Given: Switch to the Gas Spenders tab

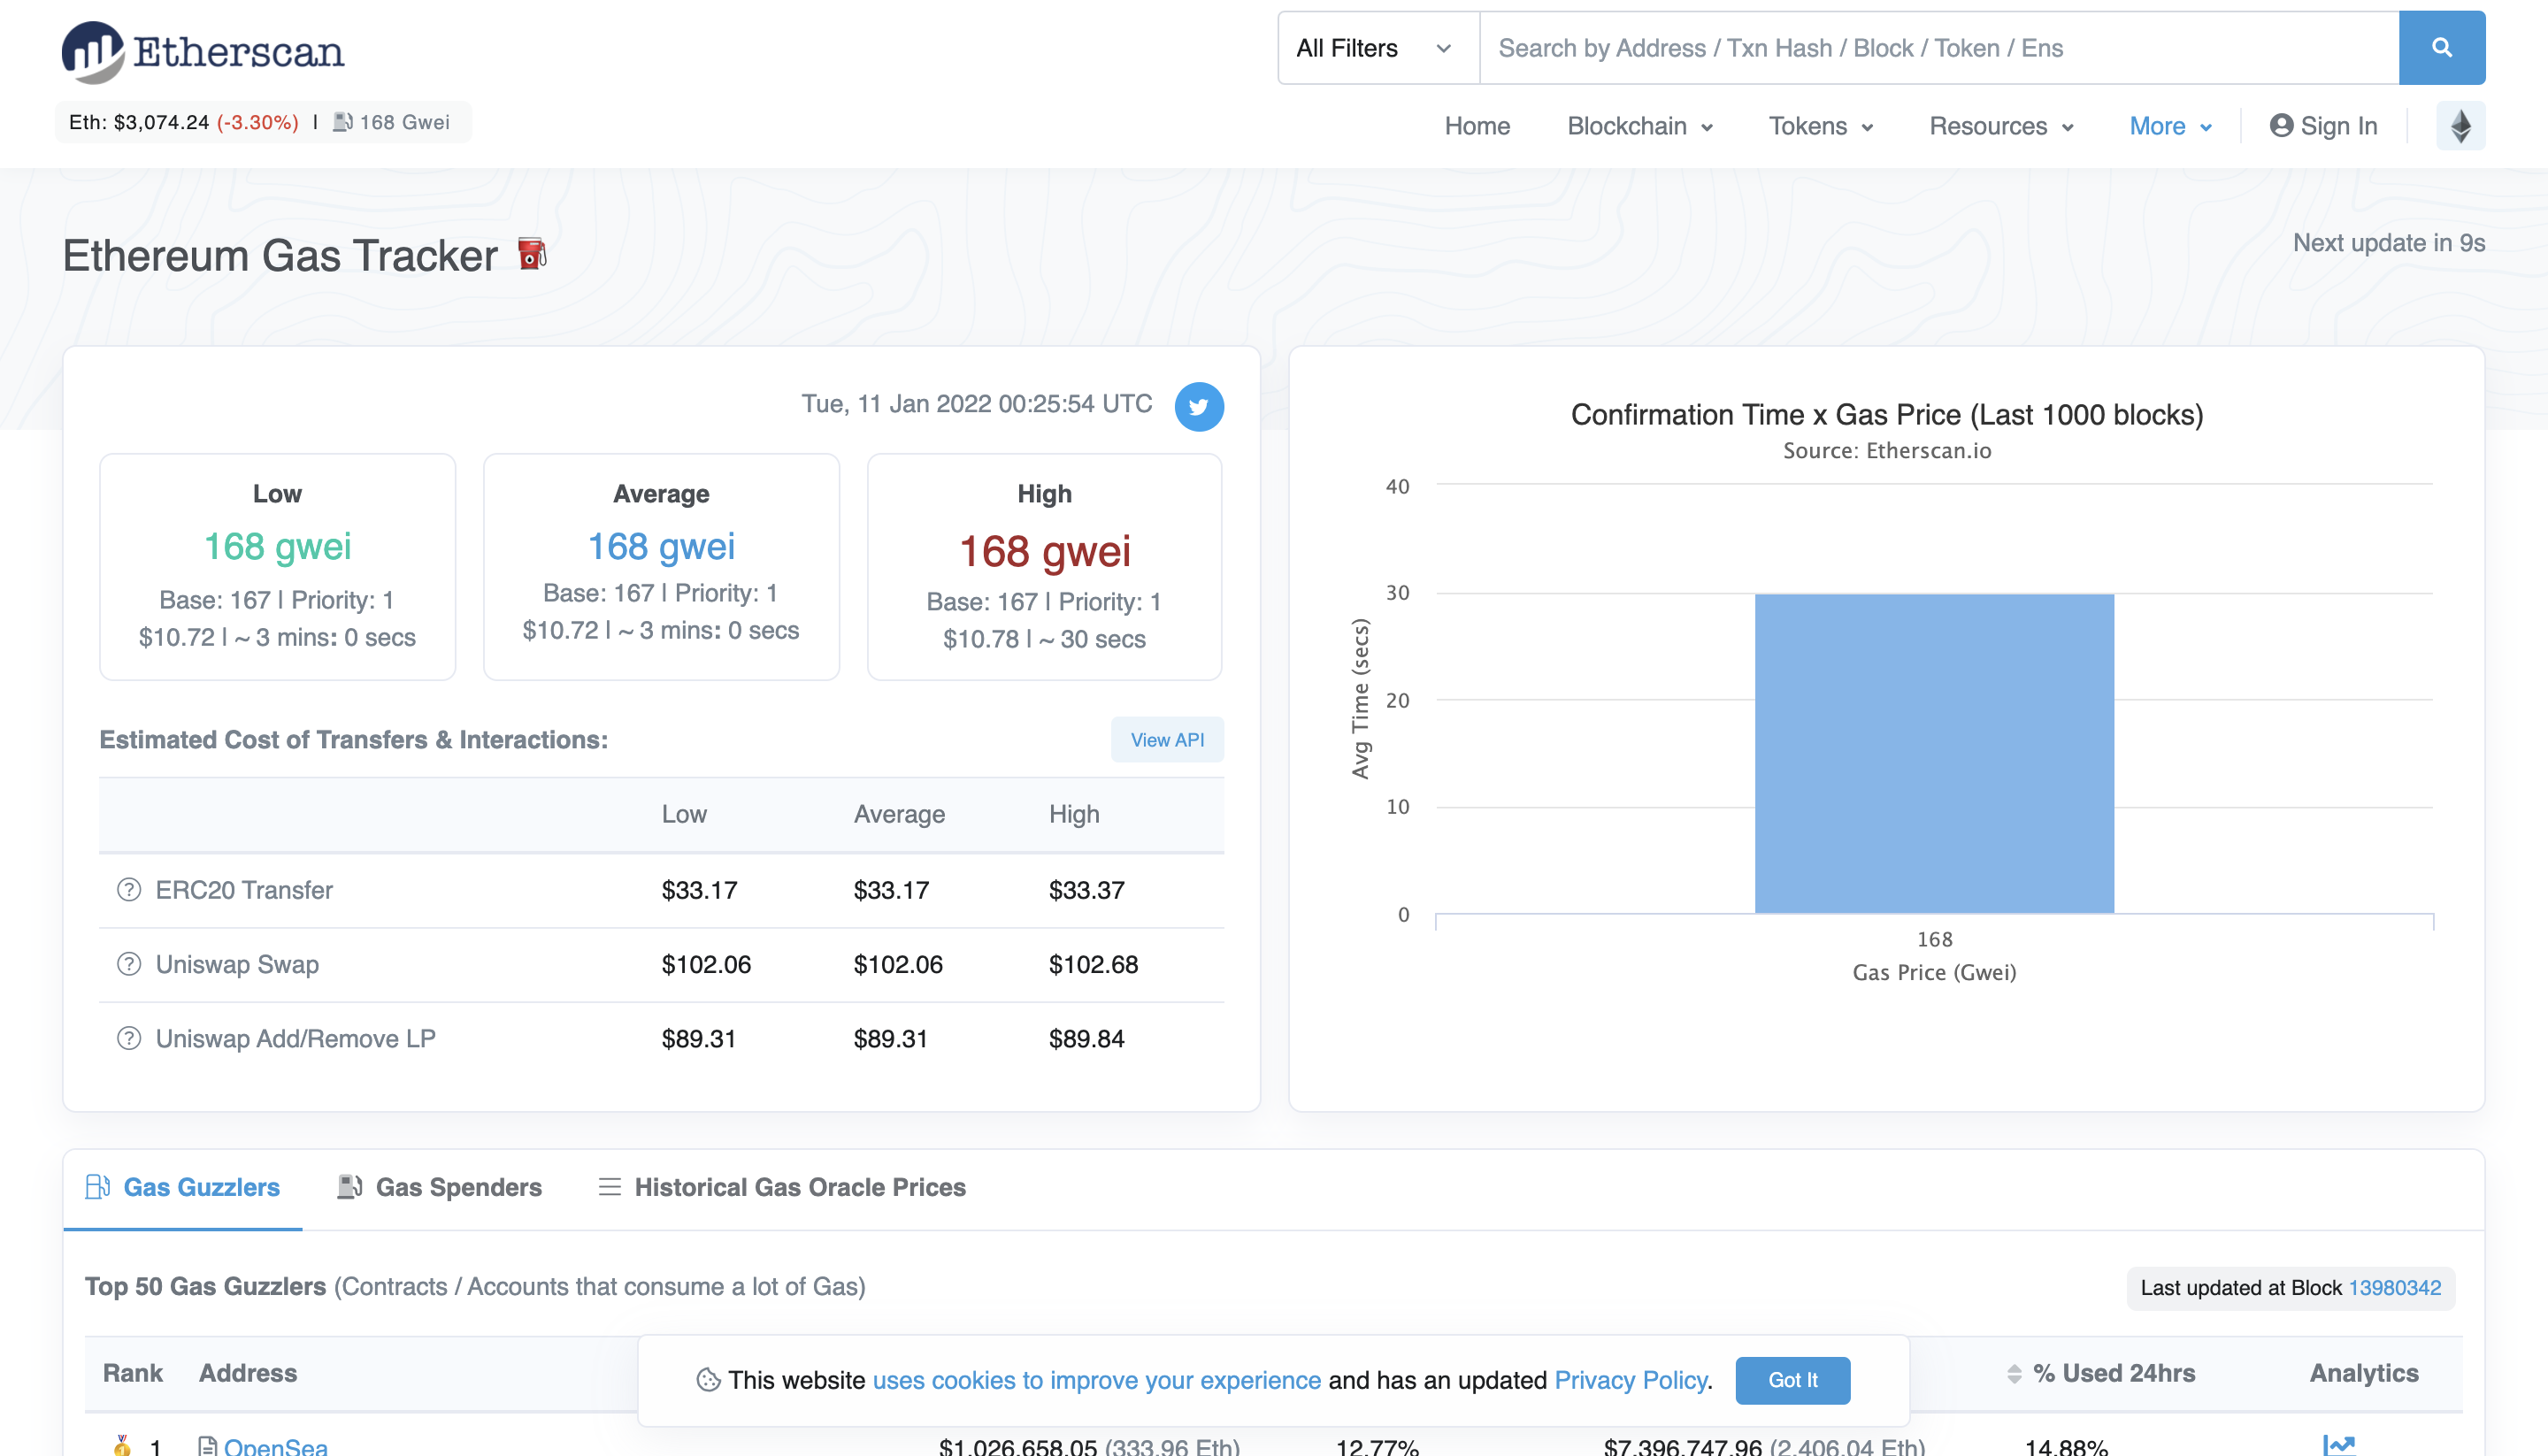Looking at the screenshot, I should [x=439, y=1187].
